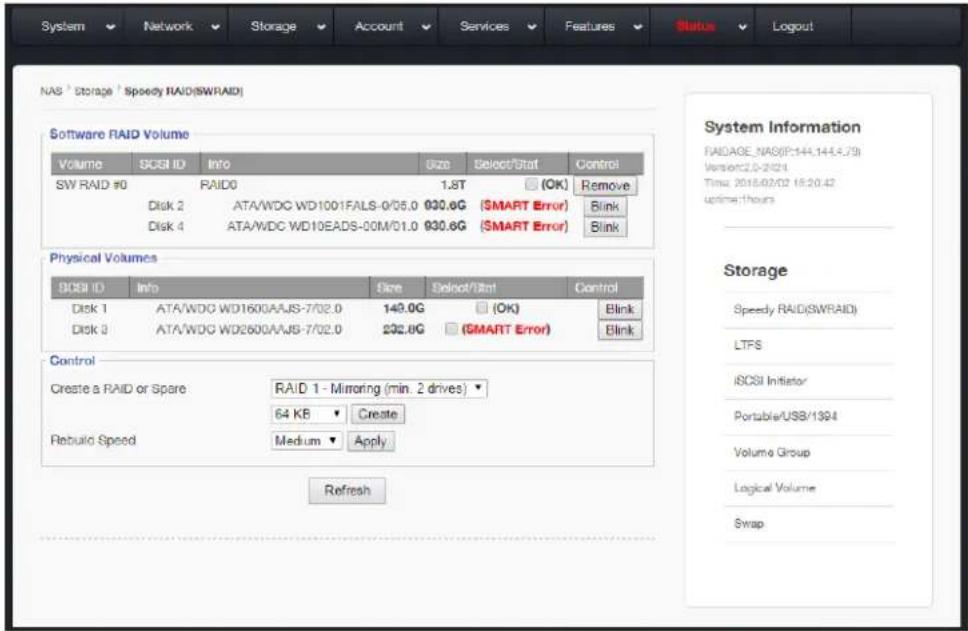Open Portable/USB/1394 in the sidebar
The width and height of the screenshot is (968, 631).
[785, 416]
